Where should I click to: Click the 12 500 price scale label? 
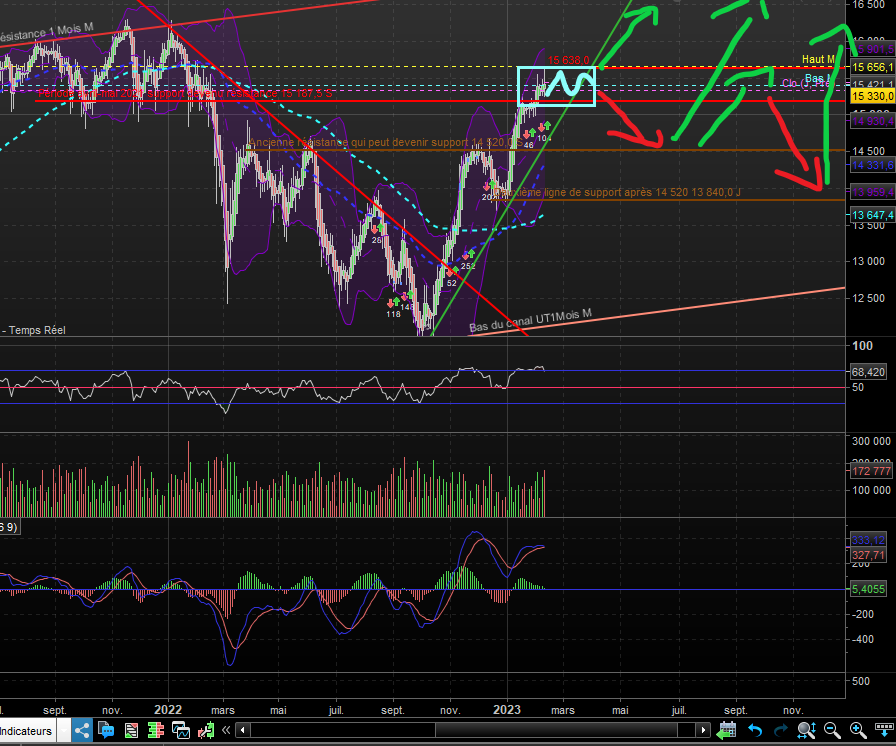pos(869,298)
